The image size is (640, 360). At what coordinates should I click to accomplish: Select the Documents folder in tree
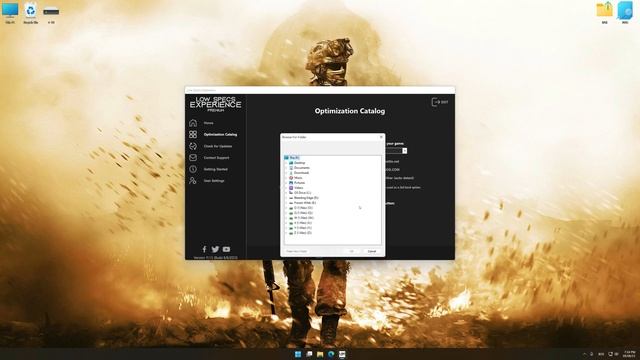pyautogui.click(x=299, y=168)
